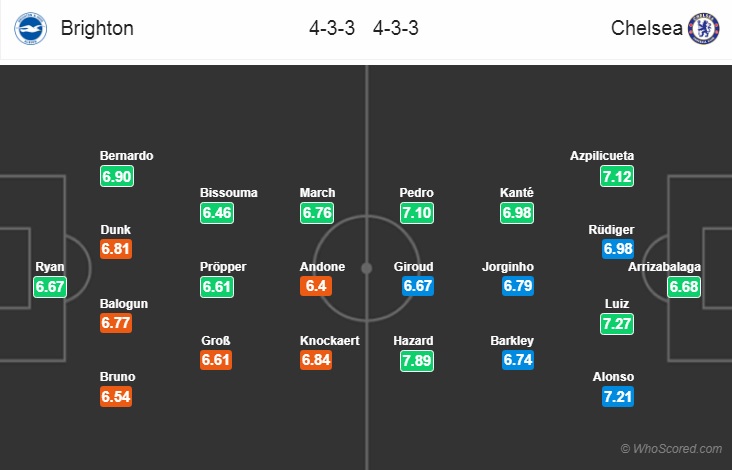Select Hazard's 7.89 rating badge
Viewport: 732px width, 470px height.
(417, 360)
